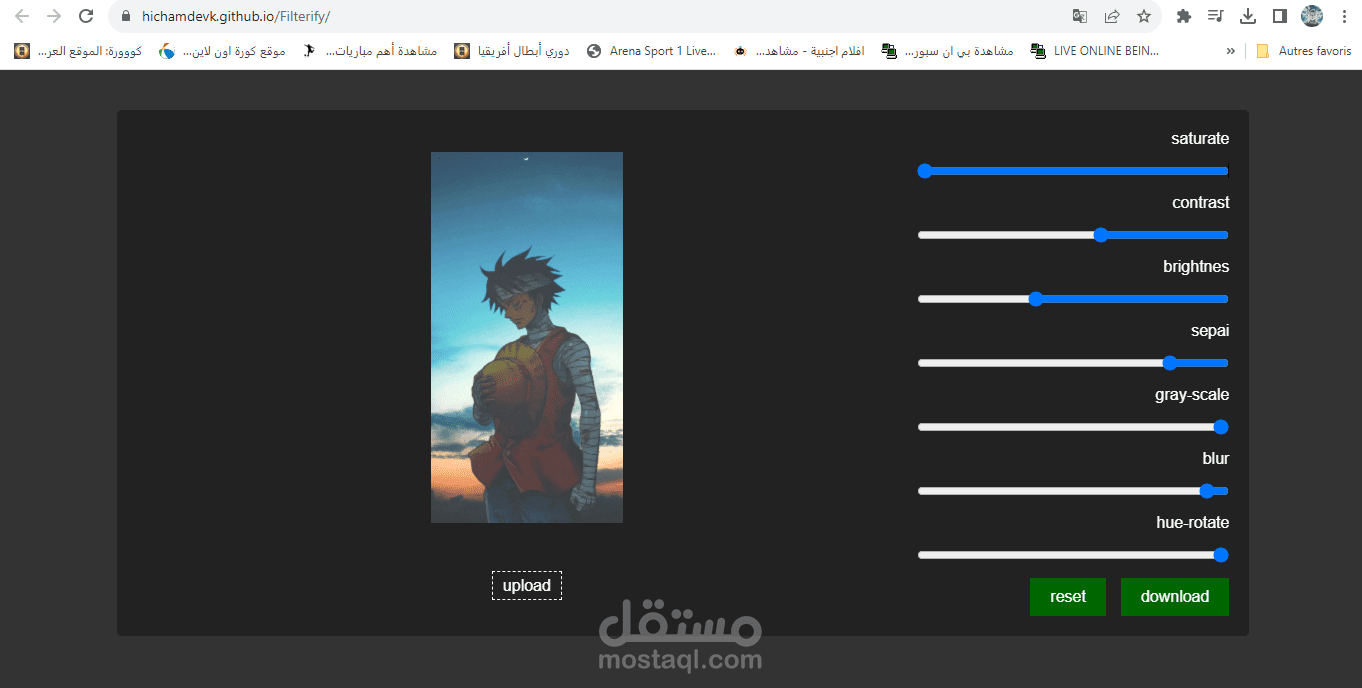Viewport: 1362px width, 688px height.
Task: Click the browser forward arrow
Action: pos(54,16)
